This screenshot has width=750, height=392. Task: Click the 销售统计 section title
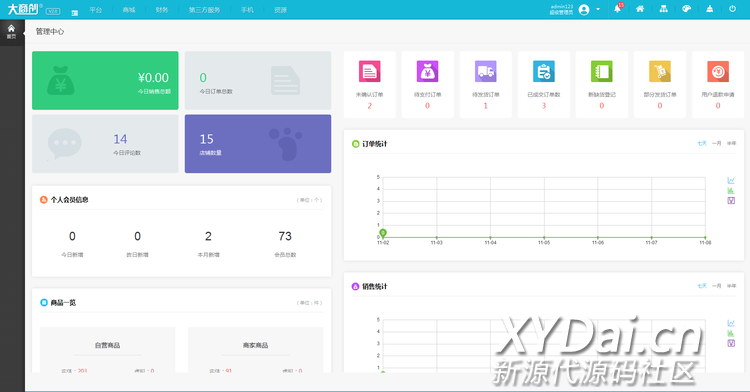point(375,286)
